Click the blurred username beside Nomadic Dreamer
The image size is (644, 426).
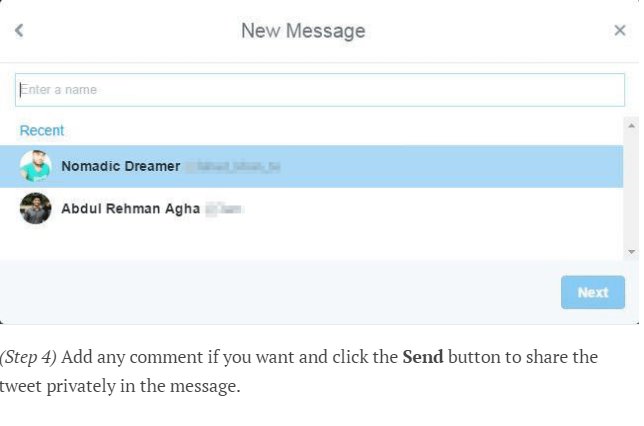pos(233,167)
